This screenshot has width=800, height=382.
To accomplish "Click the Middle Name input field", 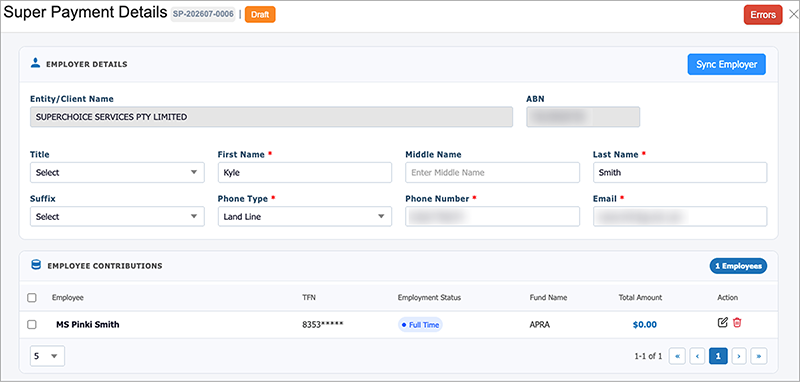I will click(492, 172).
